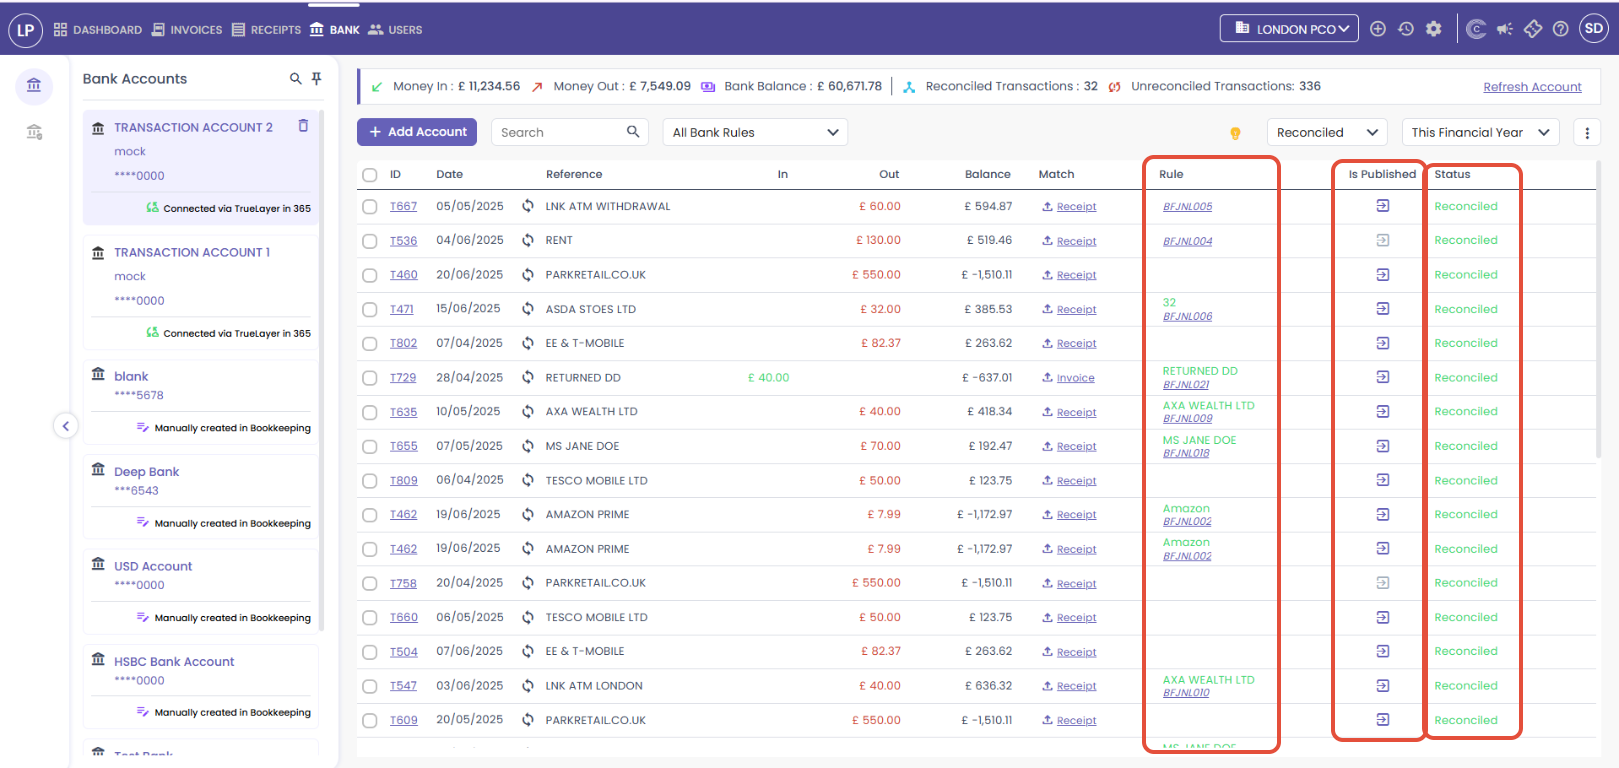Open the This Financial Year dropdown
Image resolution: width=1619 pixels, height=768 pixels.
(1480, 132)
